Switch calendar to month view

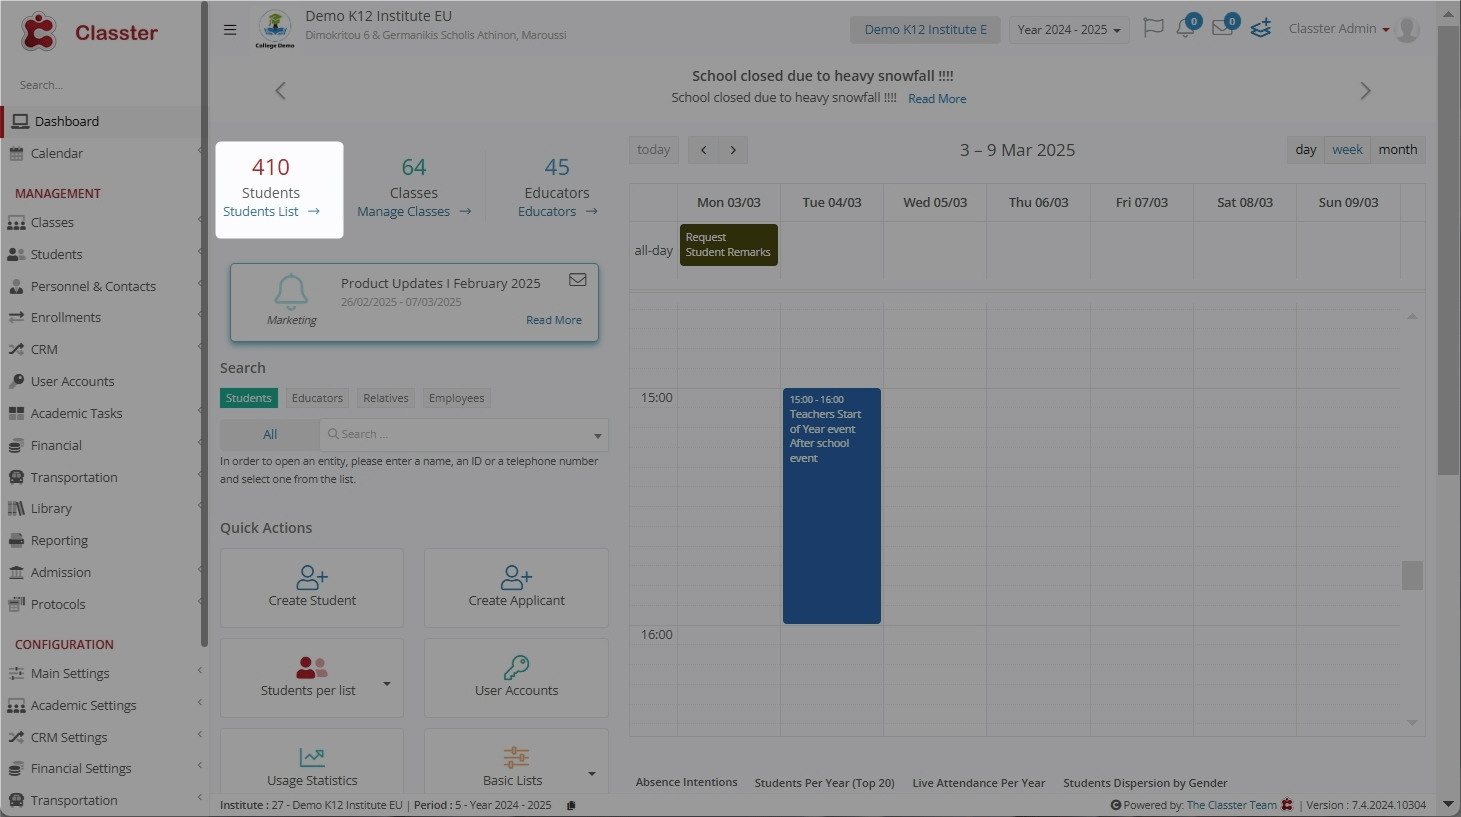pos(1397,150)
